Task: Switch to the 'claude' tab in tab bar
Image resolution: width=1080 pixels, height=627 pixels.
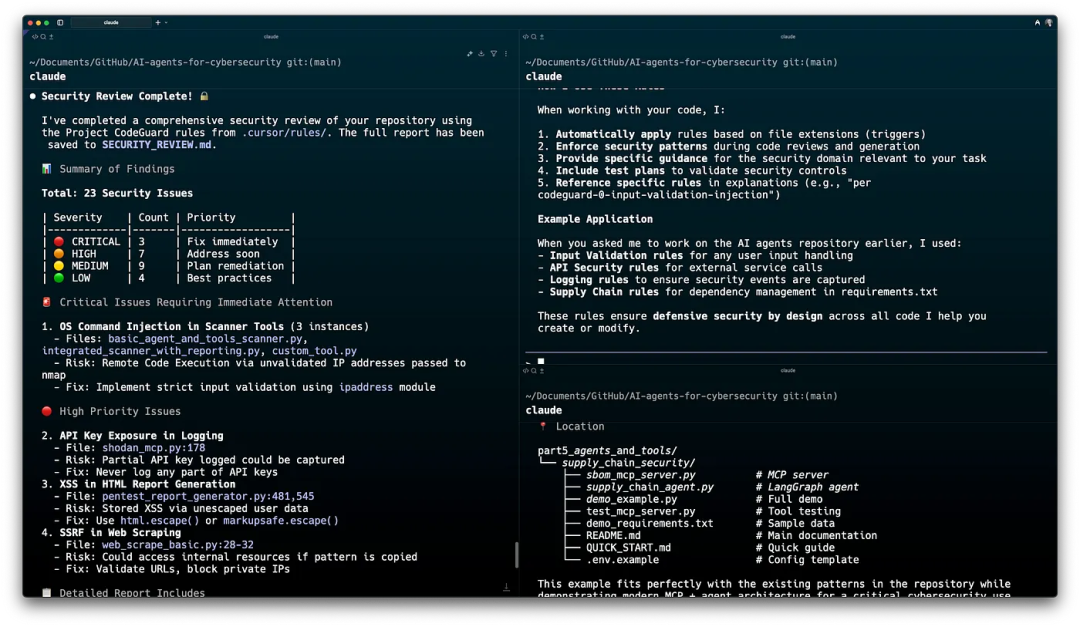Action: click(x=111, y=22)
